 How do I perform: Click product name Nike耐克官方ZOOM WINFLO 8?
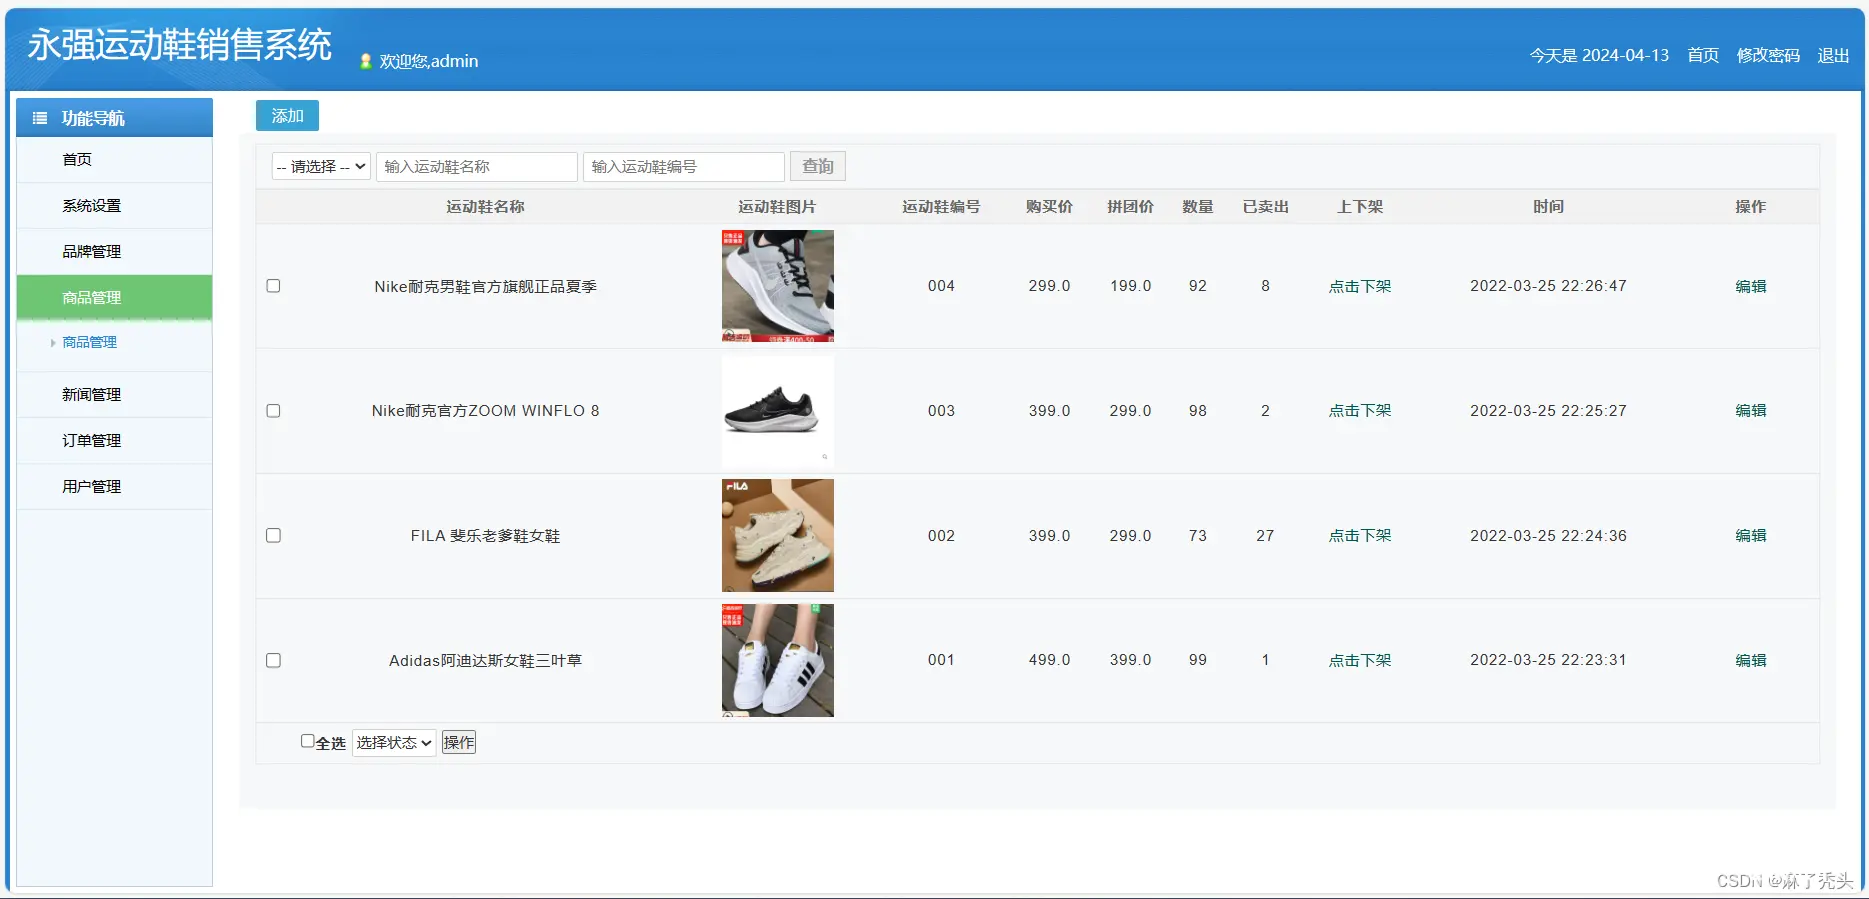click(485, 411)
